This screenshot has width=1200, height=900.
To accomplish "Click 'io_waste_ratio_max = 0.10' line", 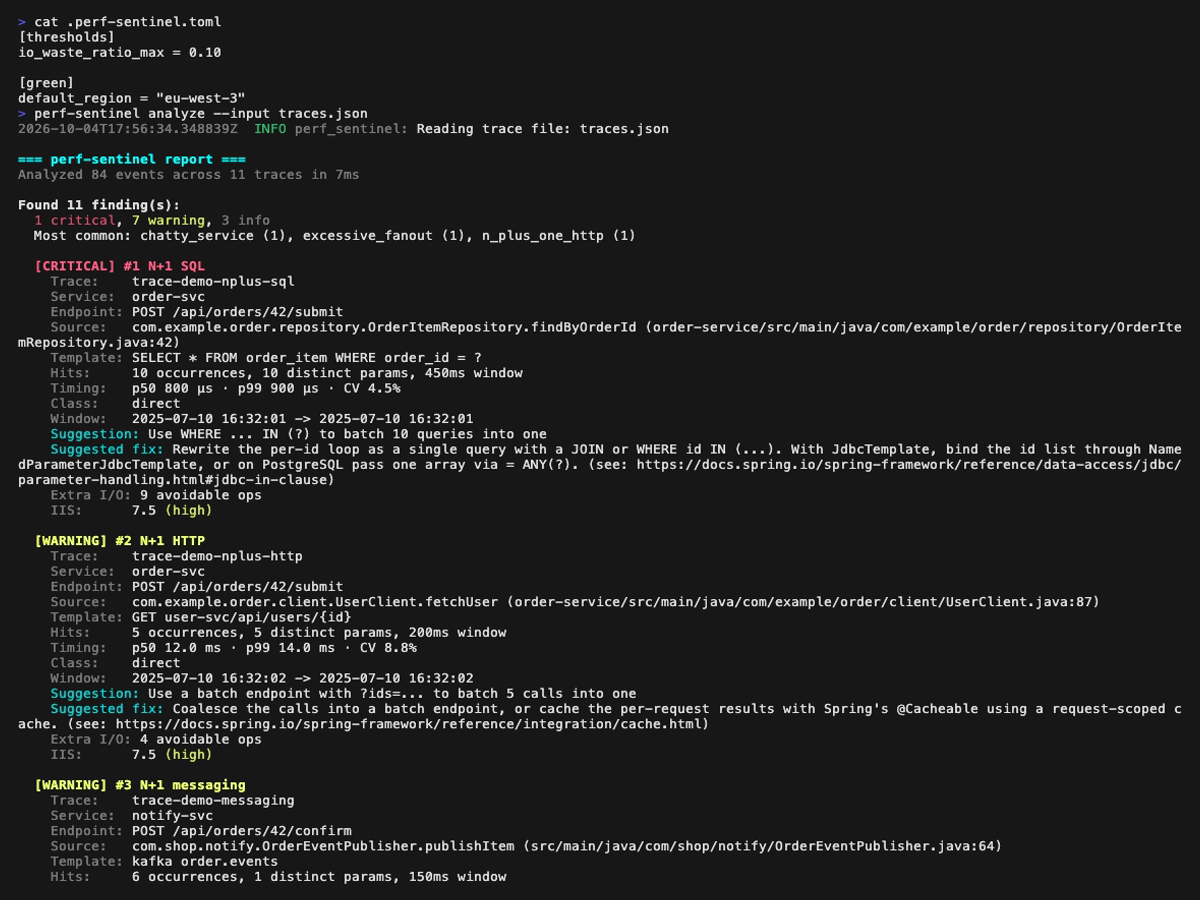I will [120, 52].
